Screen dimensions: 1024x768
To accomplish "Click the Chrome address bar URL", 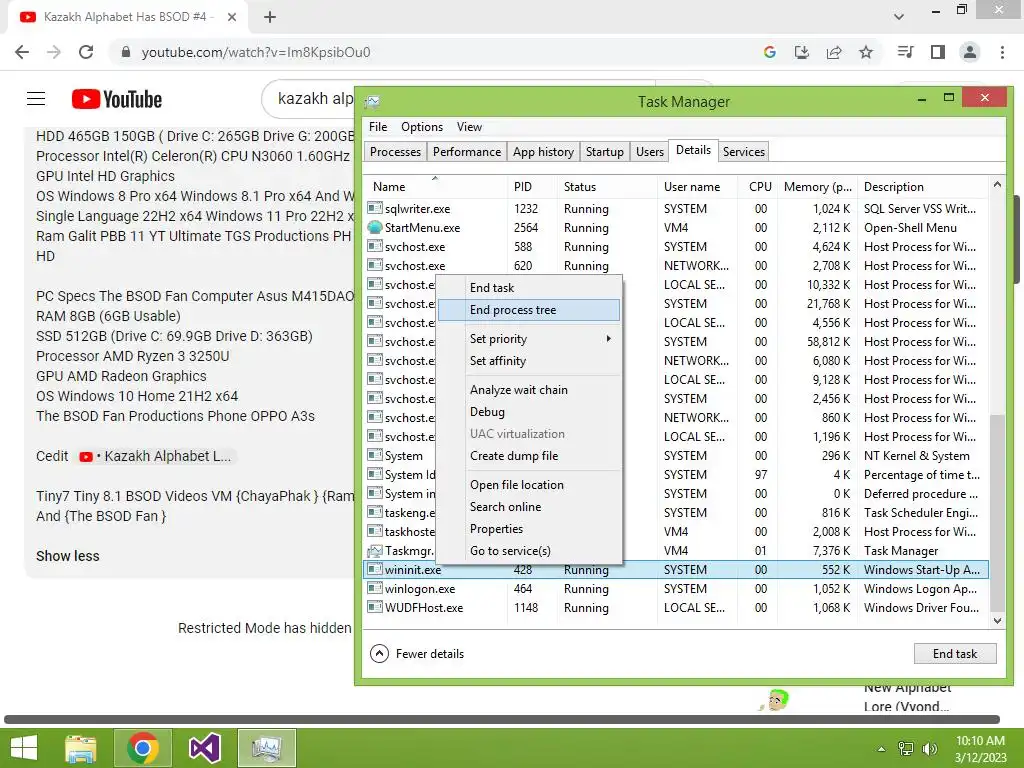I will tap(256, 52).
